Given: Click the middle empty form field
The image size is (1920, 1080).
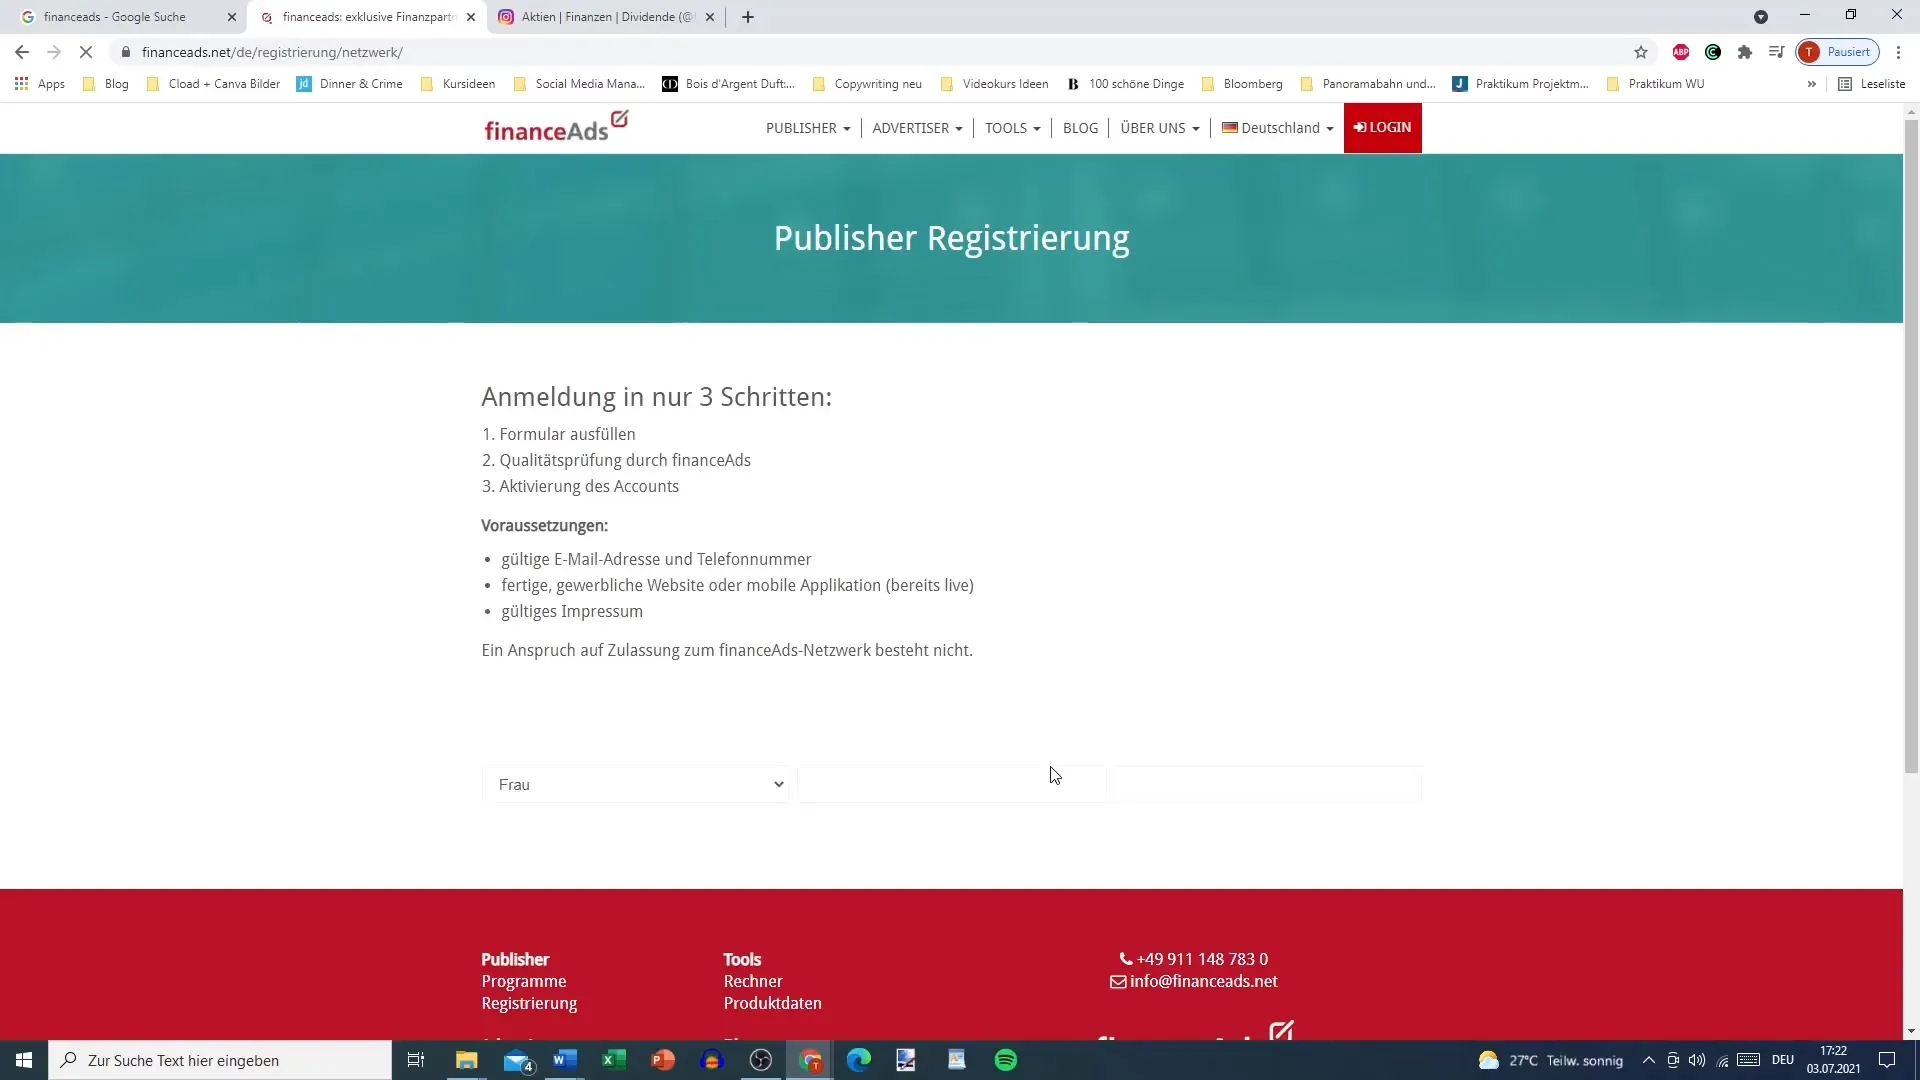Looking at the screenshot, I should tap(951, 784).
